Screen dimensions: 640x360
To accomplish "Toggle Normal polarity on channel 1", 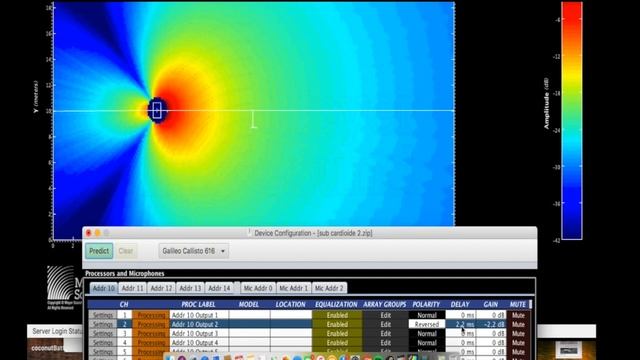I will pos(427,315).
